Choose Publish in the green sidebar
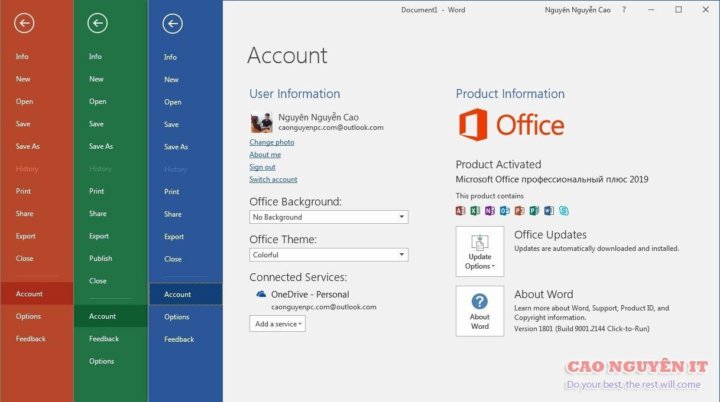The width and height of the screenshot is (720, 402). click(x=100, y=258)
